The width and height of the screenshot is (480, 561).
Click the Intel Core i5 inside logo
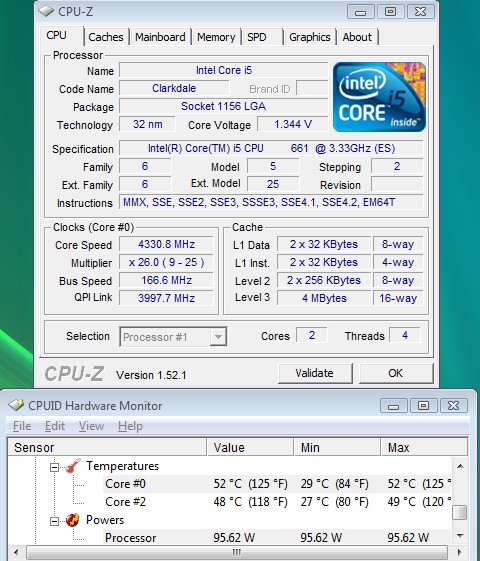[379, 97]
